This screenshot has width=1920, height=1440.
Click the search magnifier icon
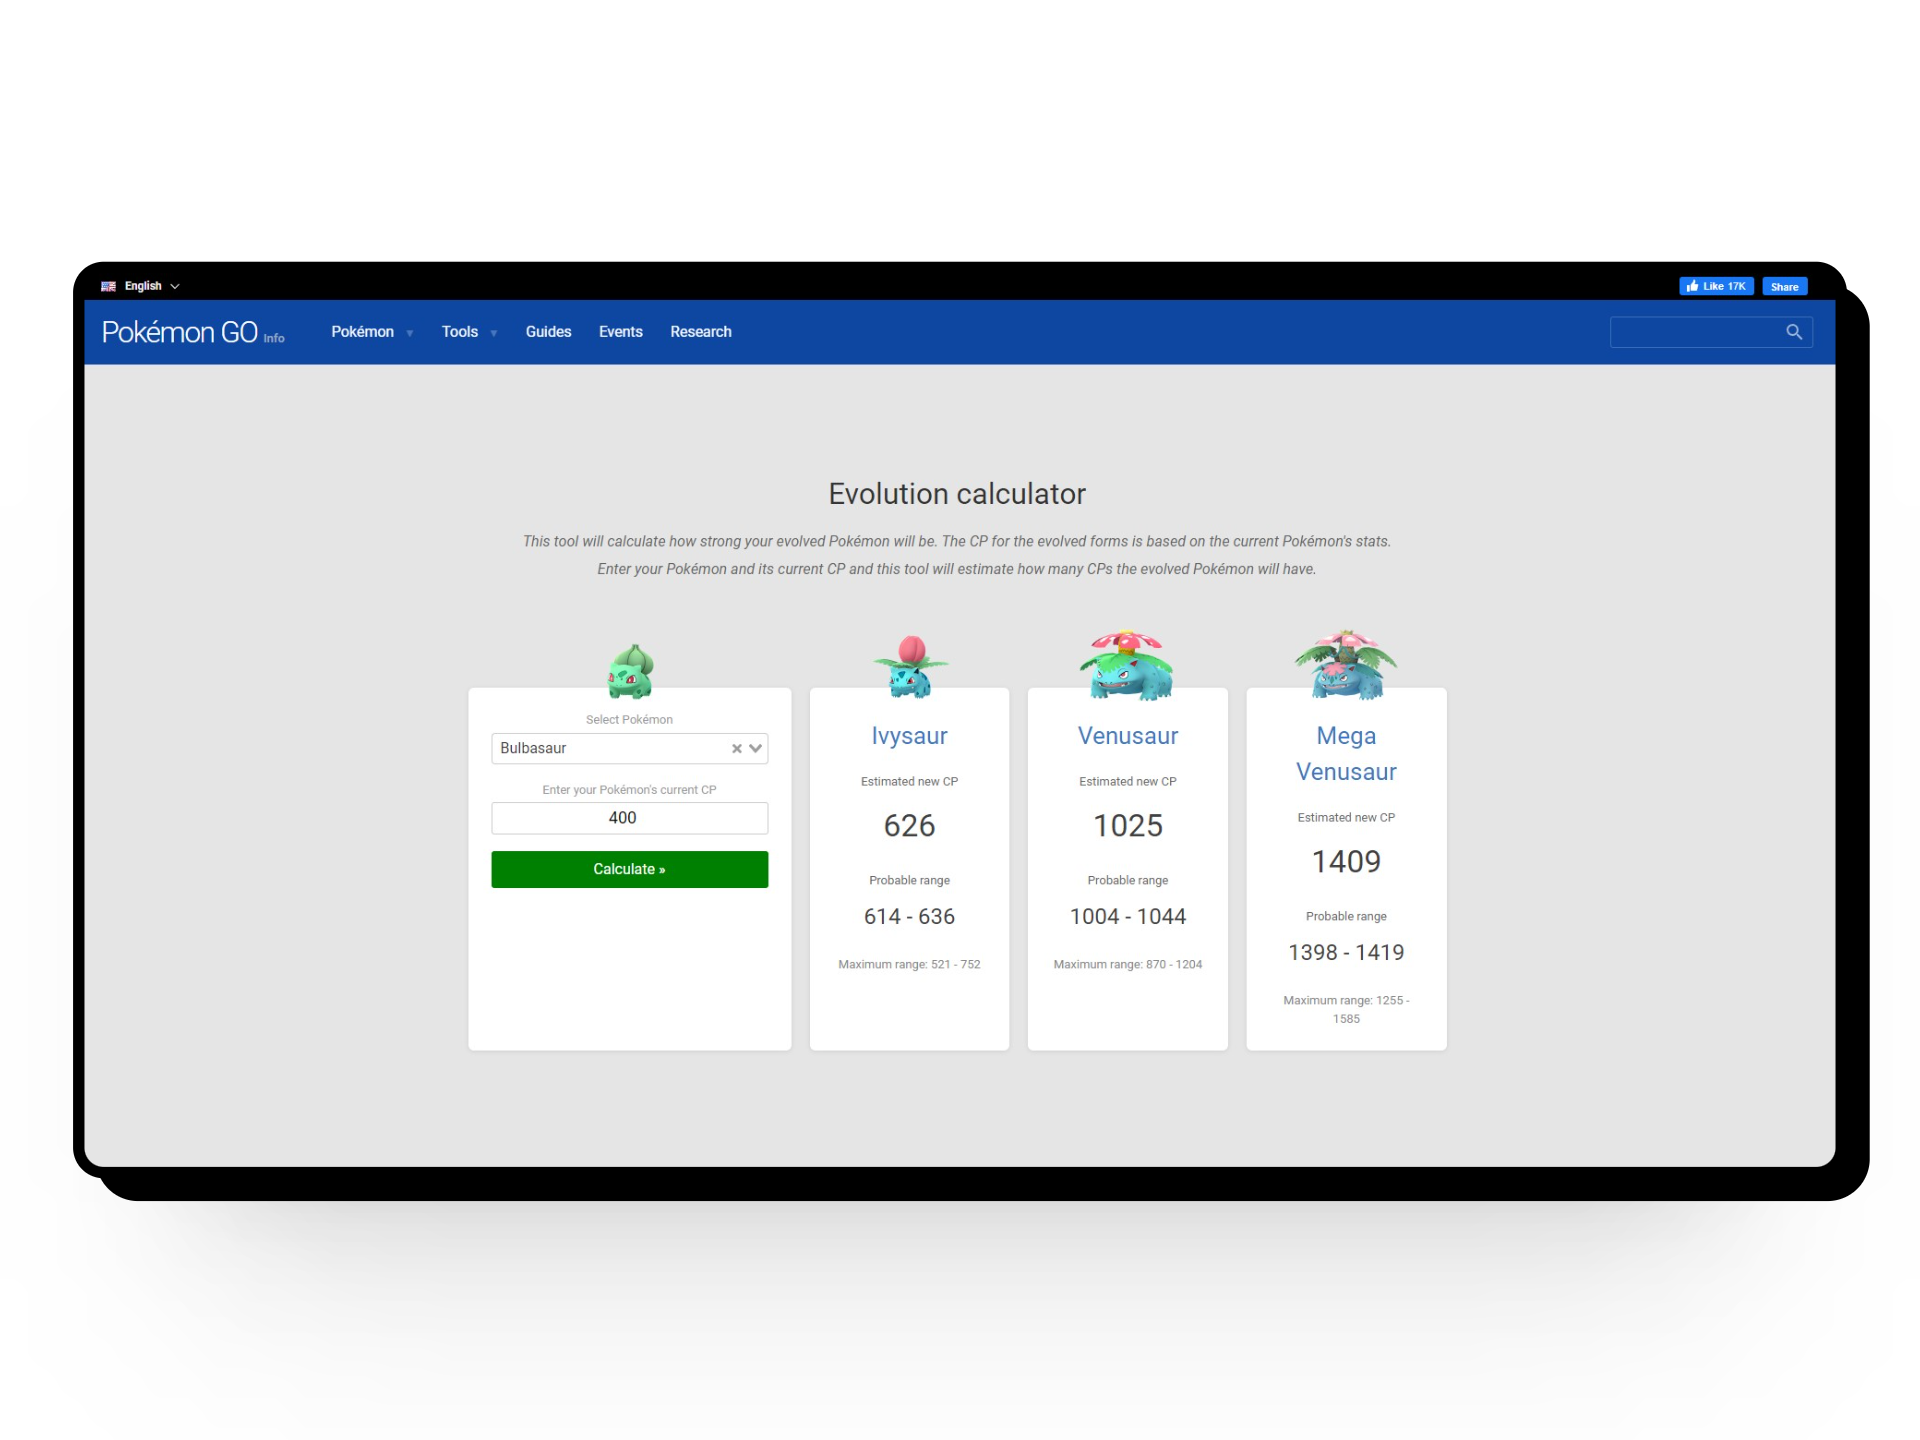point(1793,332)
